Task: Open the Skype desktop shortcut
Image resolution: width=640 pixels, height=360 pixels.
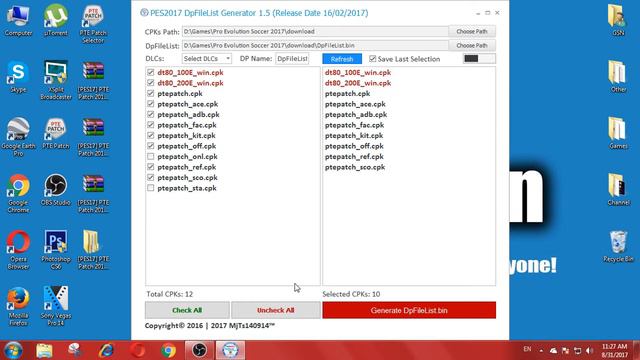Action: 18,78
